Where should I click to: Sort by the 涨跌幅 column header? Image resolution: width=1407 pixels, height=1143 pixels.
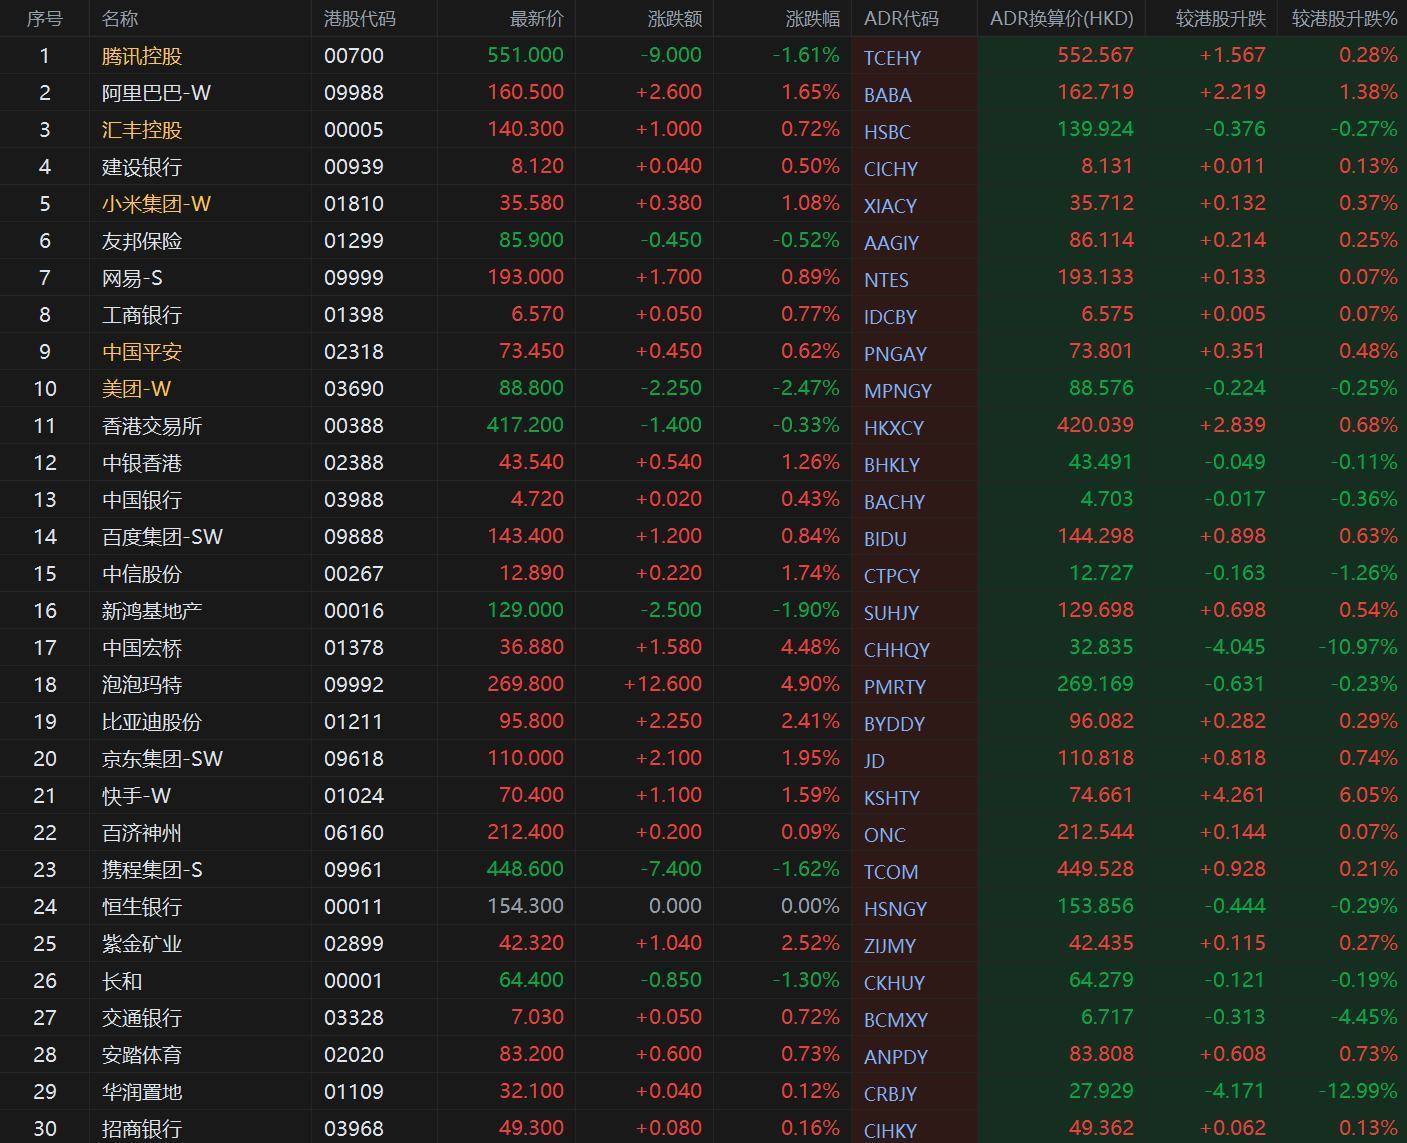click(812, 18)
